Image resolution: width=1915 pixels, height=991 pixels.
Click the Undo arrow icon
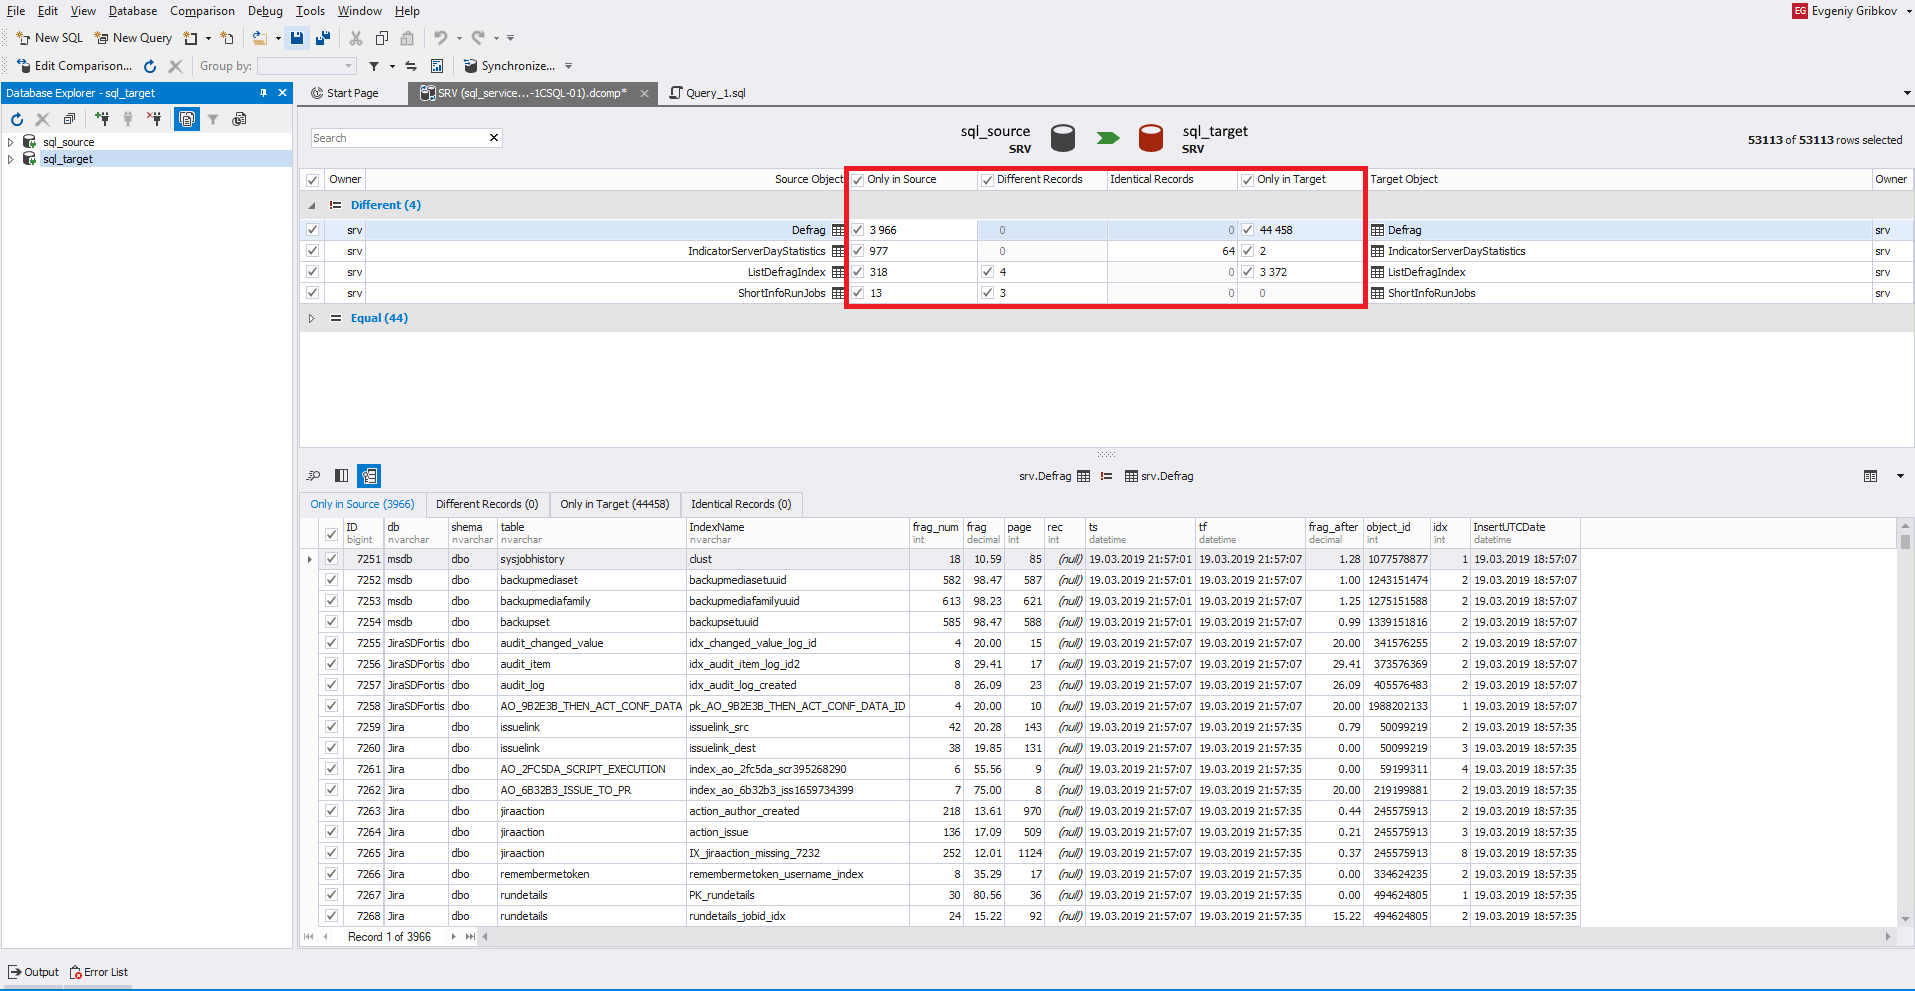tap(440, 38)
